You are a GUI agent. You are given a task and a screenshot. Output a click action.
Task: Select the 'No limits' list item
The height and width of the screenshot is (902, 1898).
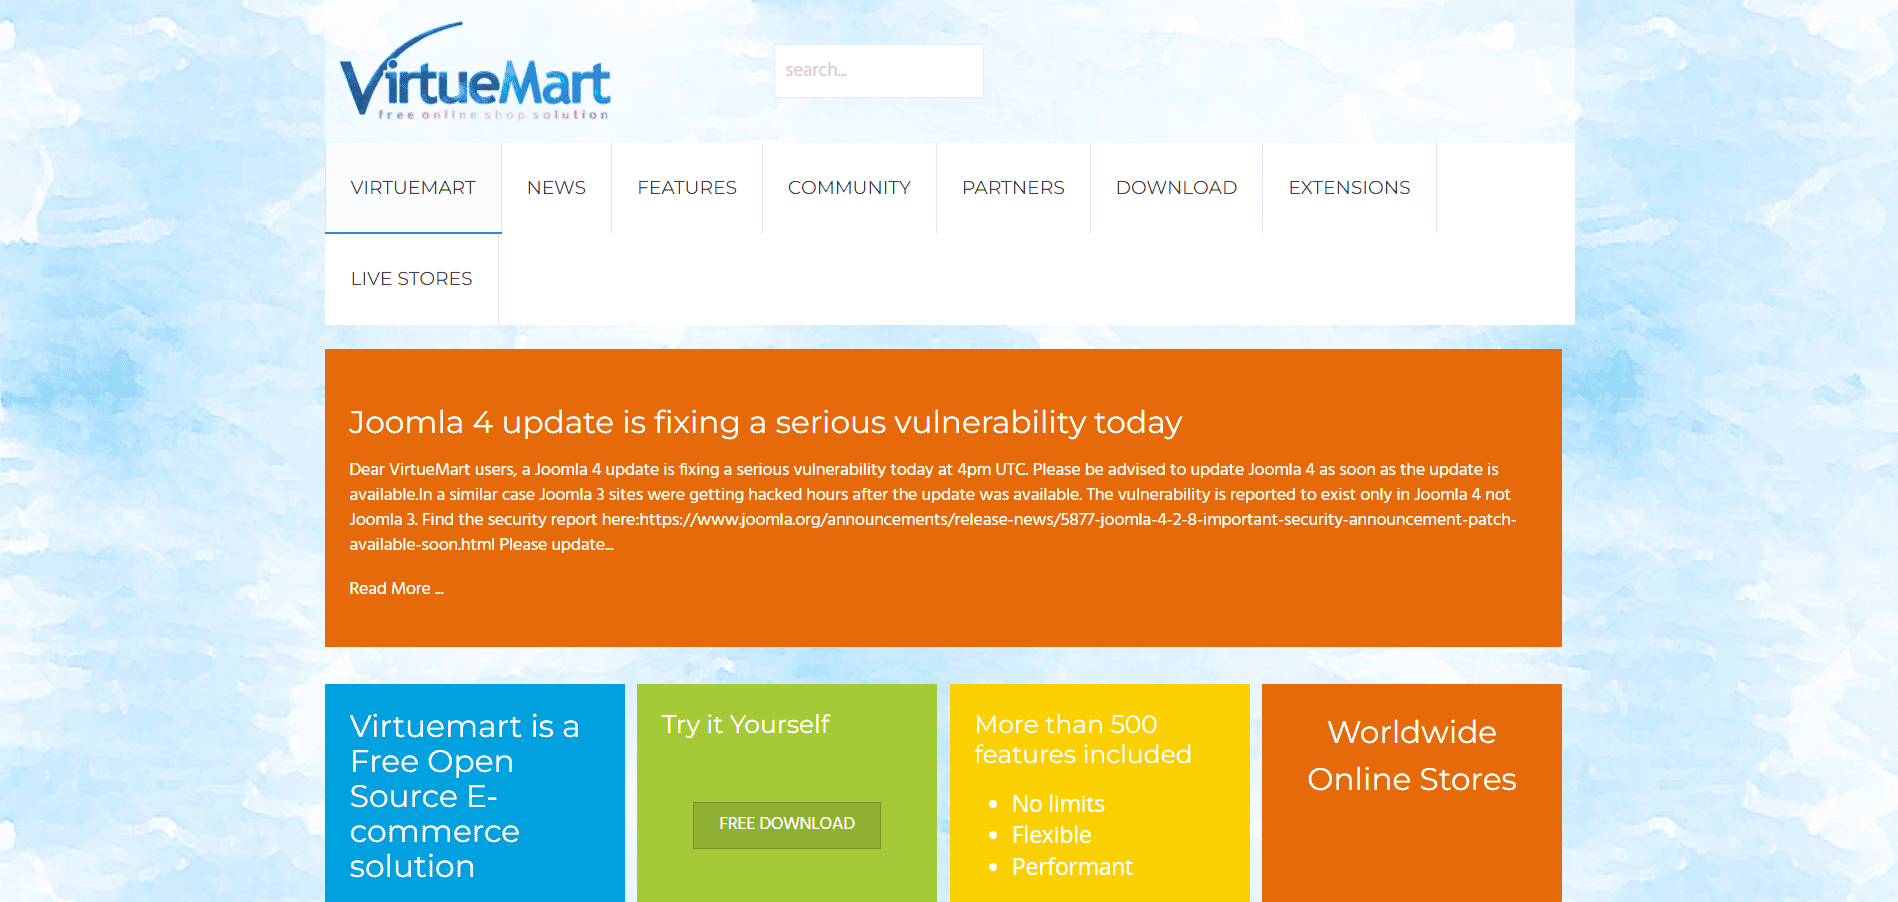[x=1058, y=804]
